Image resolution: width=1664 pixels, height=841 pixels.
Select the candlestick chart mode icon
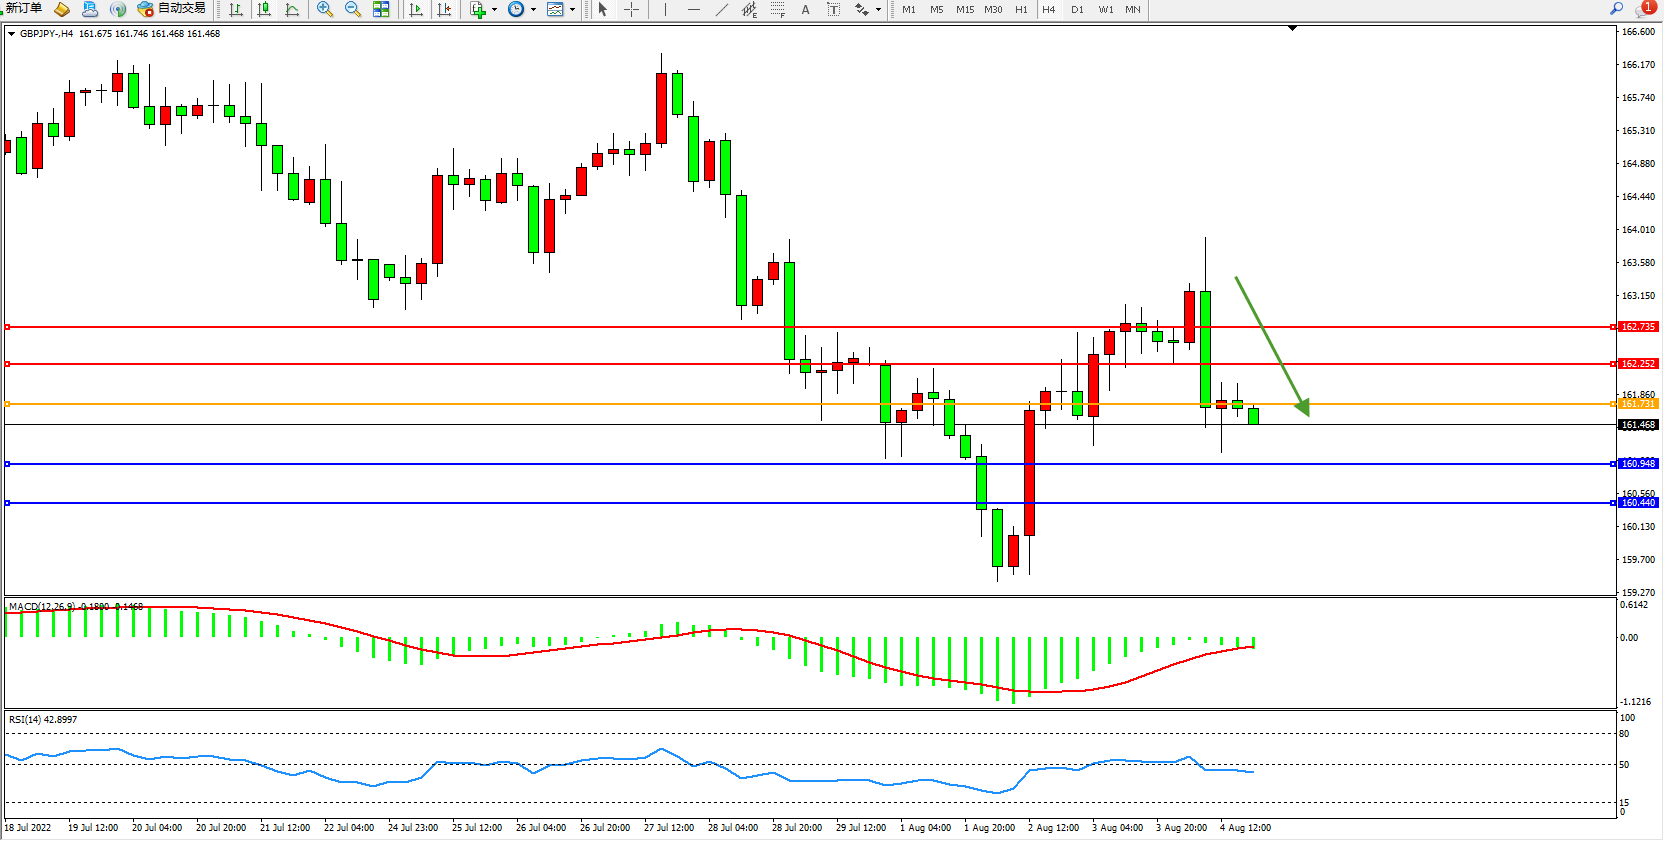(x=264, y=10)
